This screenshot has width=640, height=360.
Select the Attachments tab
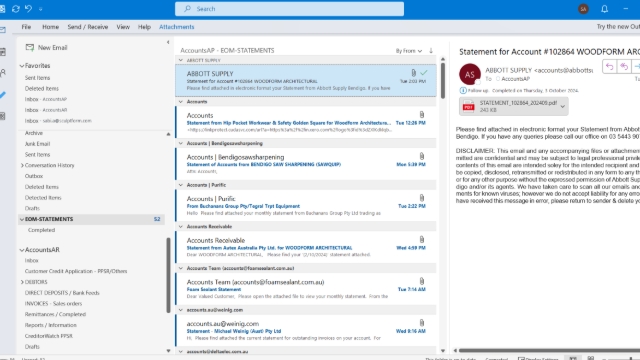176,27
